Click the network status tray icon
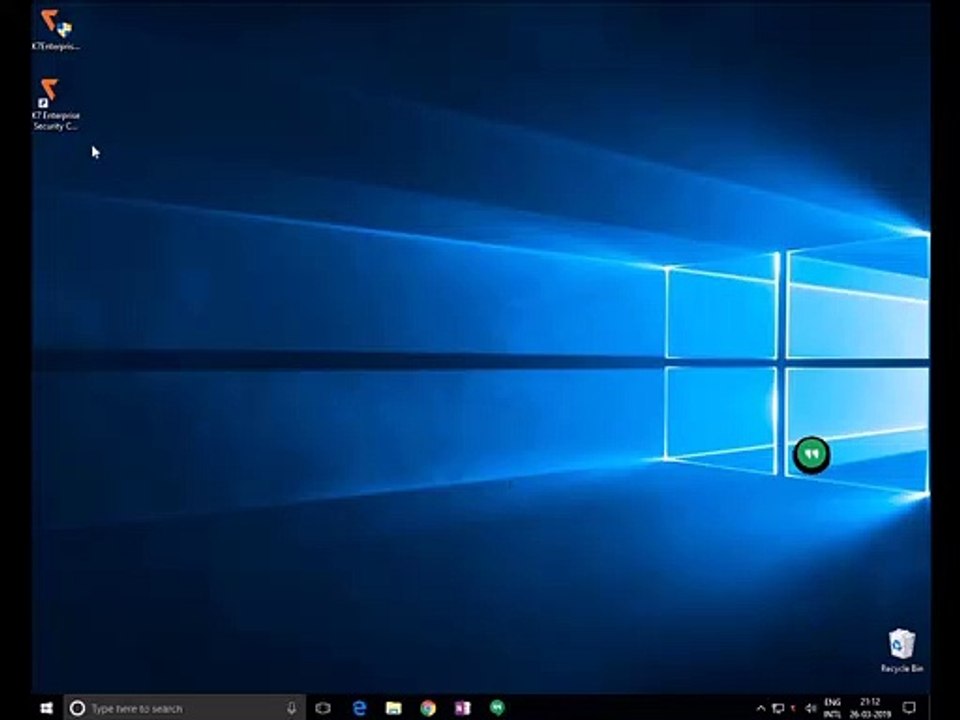960x720 pixels. 778,708
